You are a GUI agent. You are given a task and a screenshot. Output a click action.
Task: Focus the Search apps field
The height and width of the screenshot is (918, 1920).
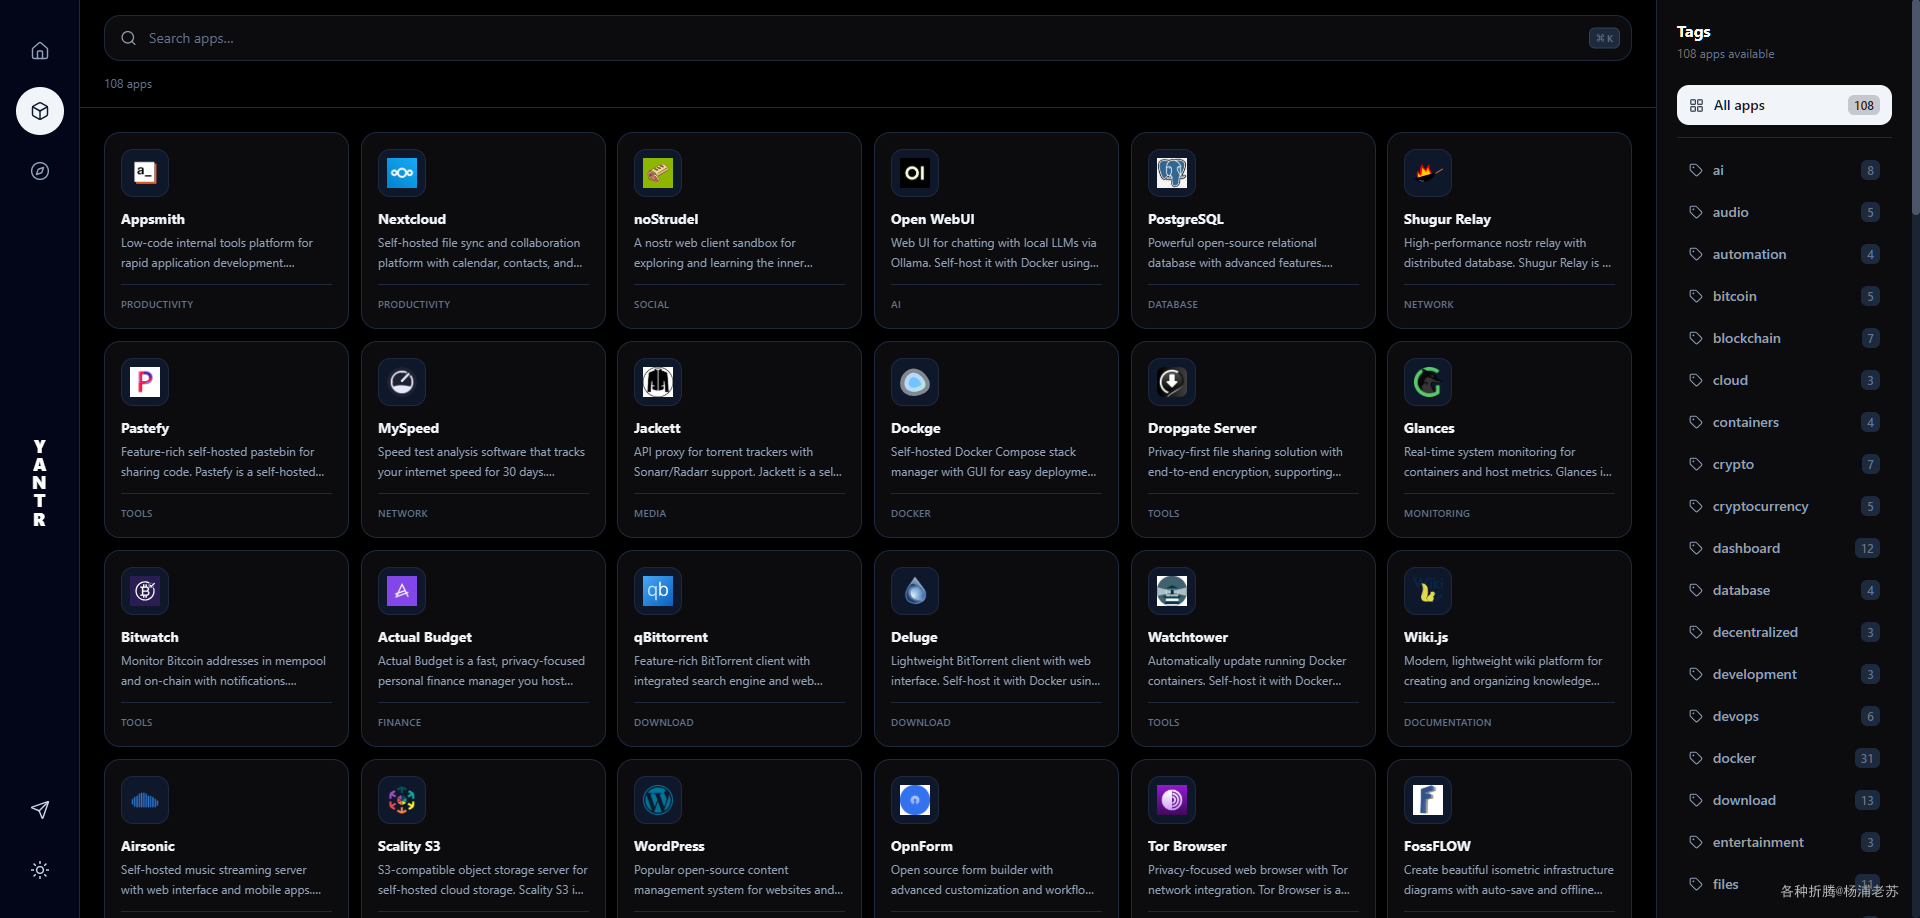(x=868, y=38)
